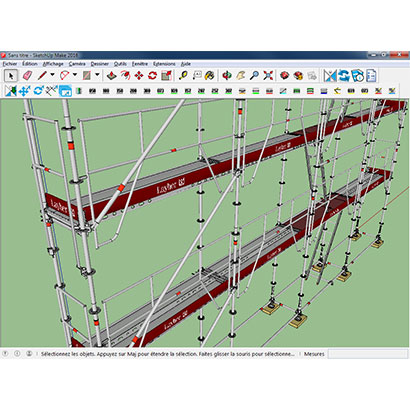This screenshot has width=410, height=410.
Task: Activate the red Rotate tool
Action: pos(152,76)
